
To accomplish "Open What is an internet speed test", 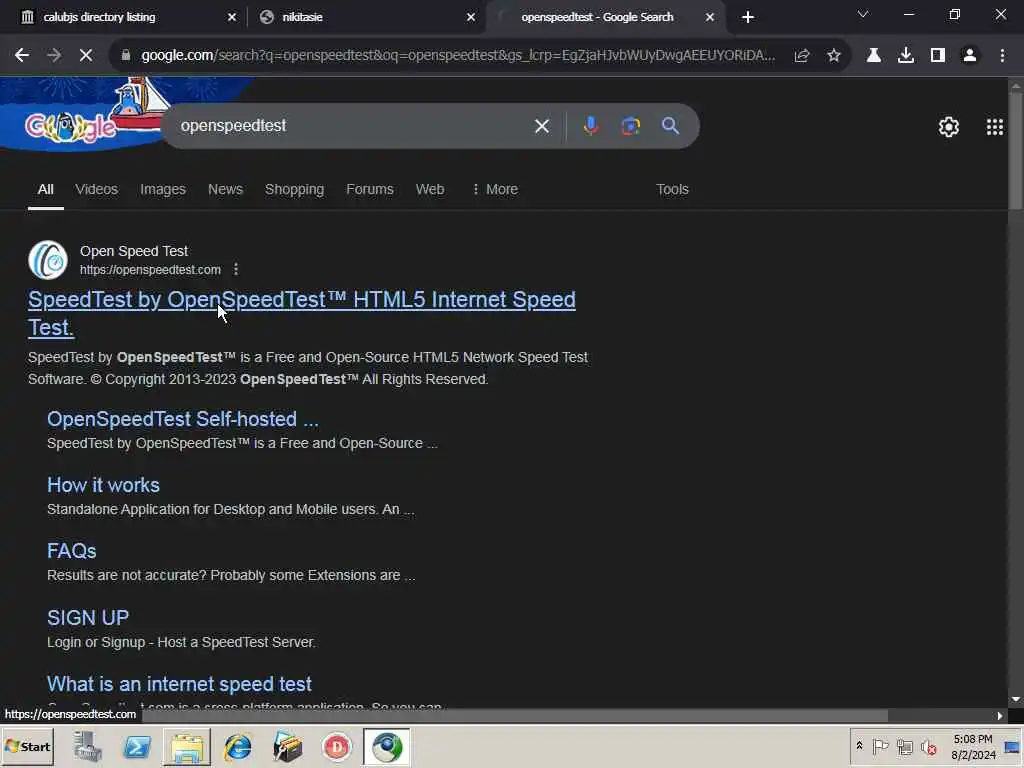I will click(x=179, y=684).
